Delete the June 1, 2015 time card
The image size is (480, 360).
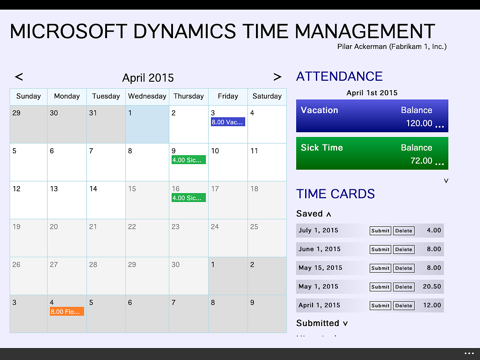404,249
